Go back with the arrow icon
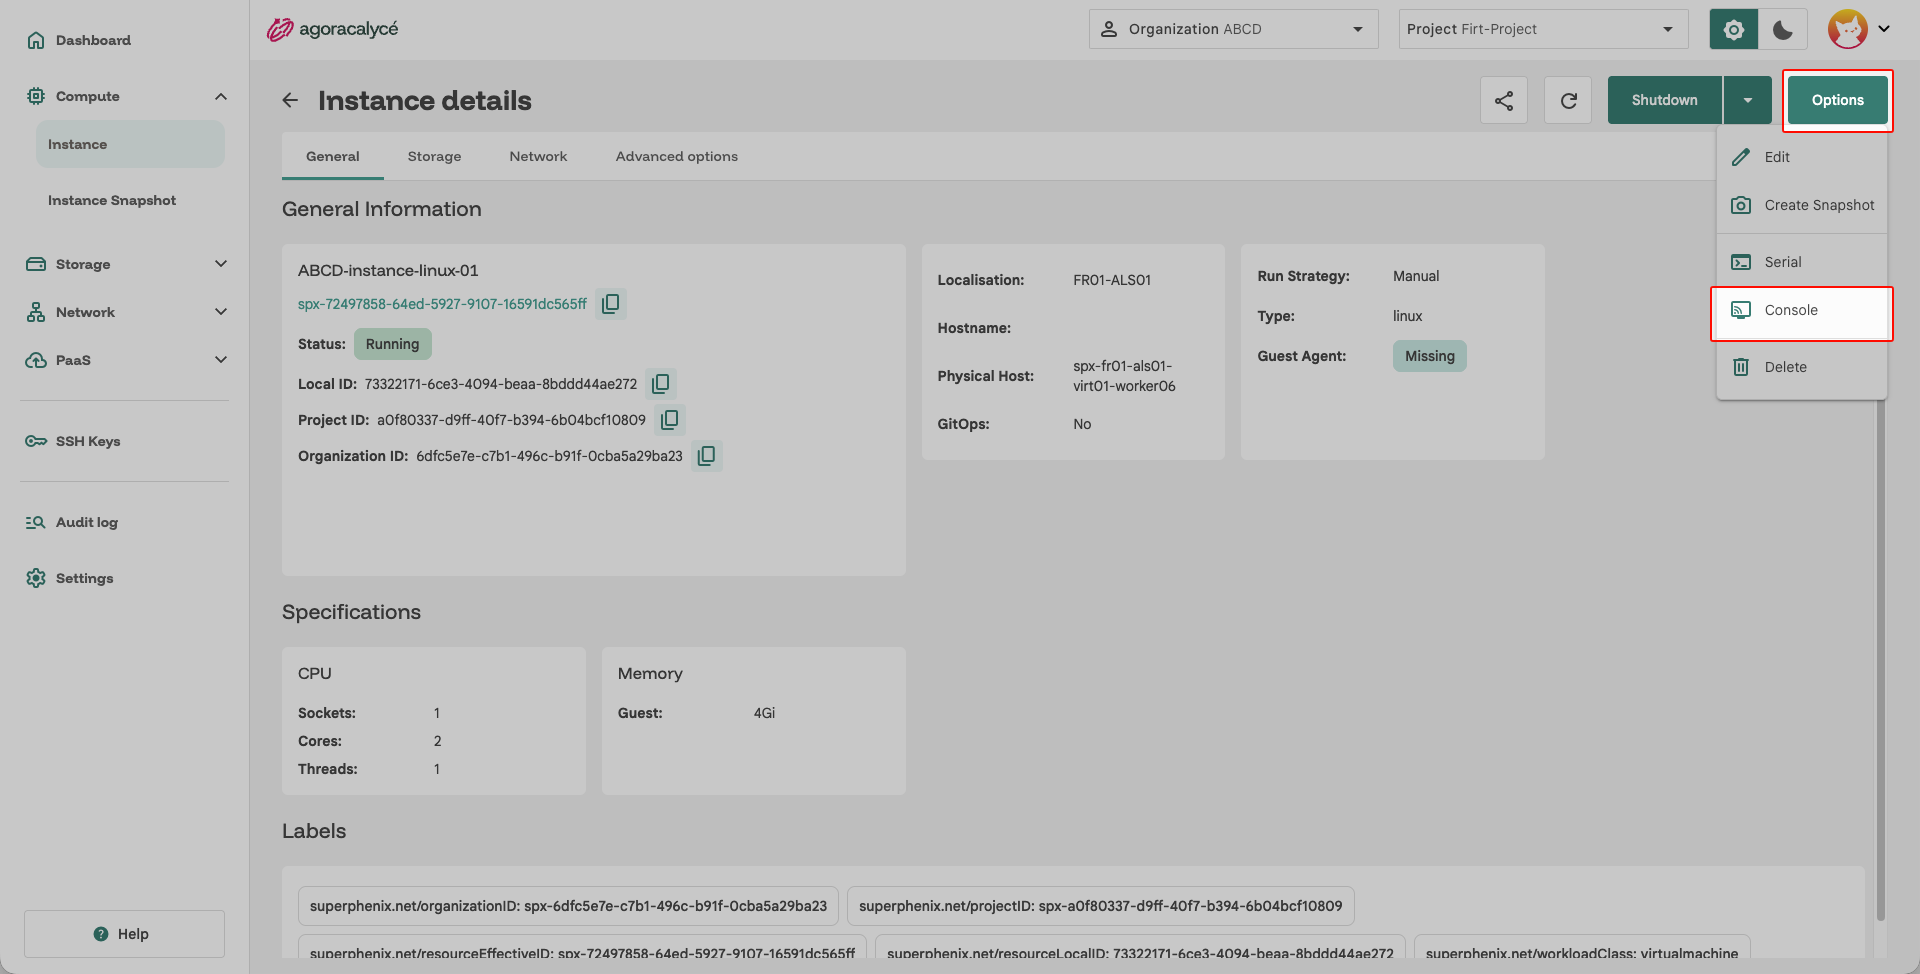This screenshot has width=1920, height=974. tap(290, 100)
